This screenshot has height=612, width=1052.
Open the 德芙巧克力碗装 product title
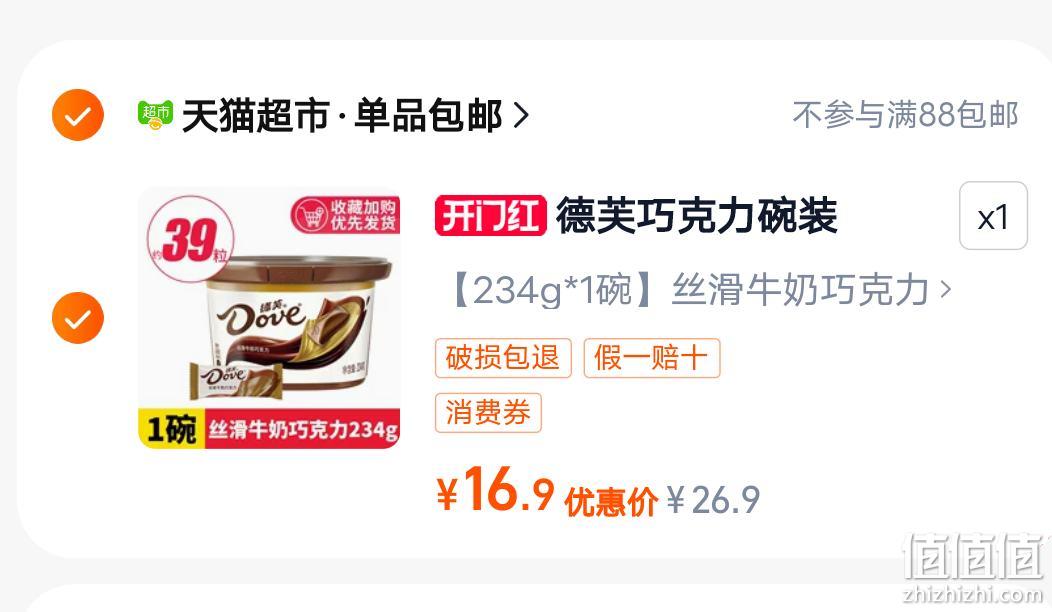click(696, 216)
